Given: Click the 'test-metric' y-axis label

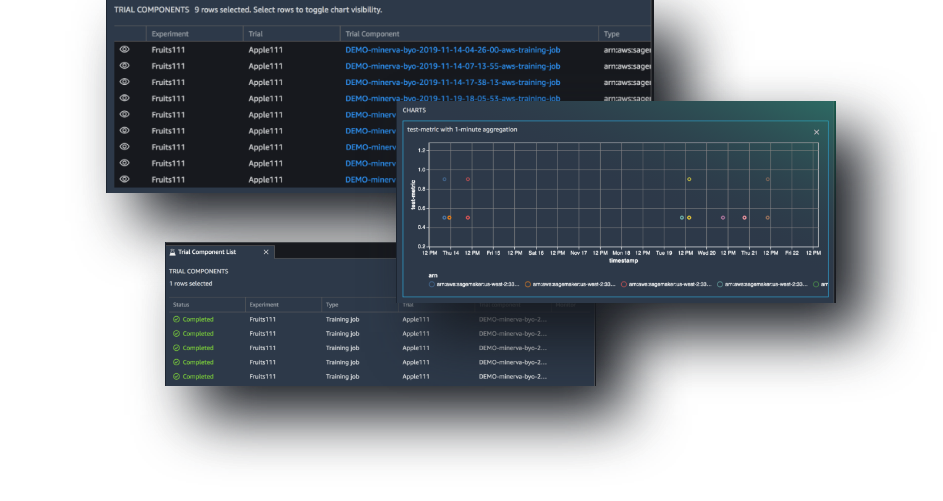Looking at the screenshot, I should (x=413, y=195).
